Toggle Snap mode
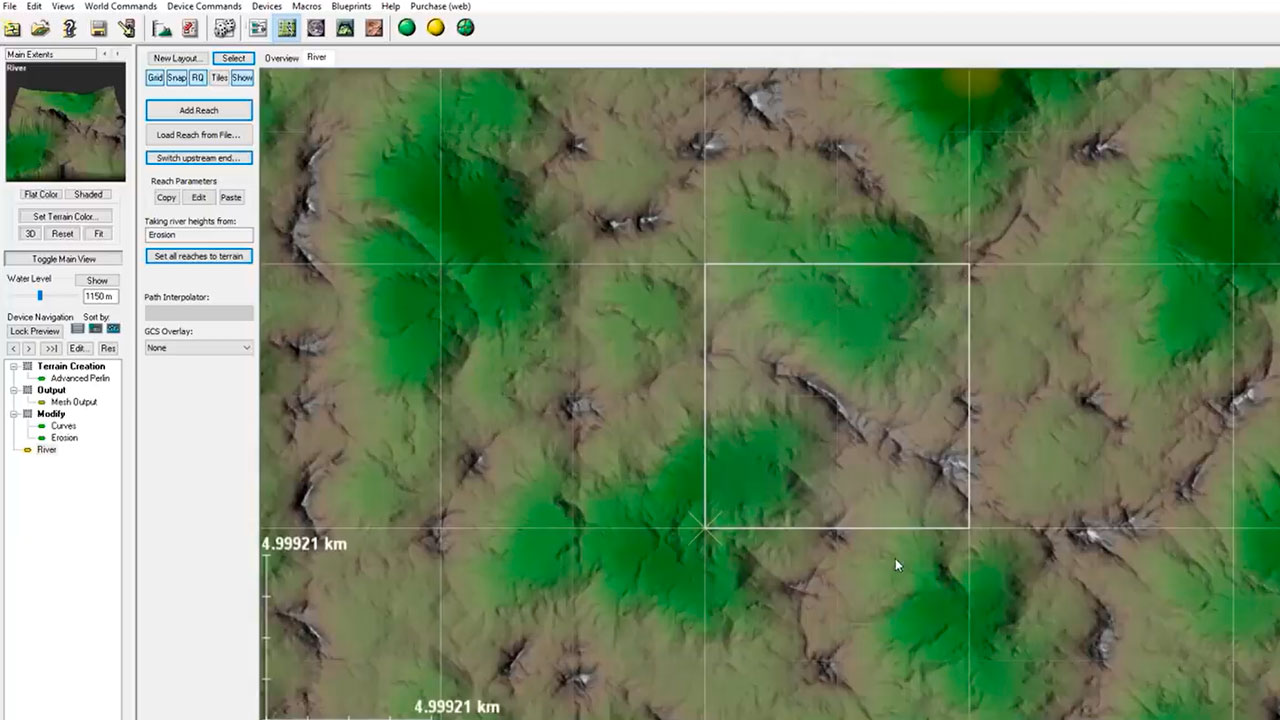Screen dimensions: 1280x720 point(176,78)
